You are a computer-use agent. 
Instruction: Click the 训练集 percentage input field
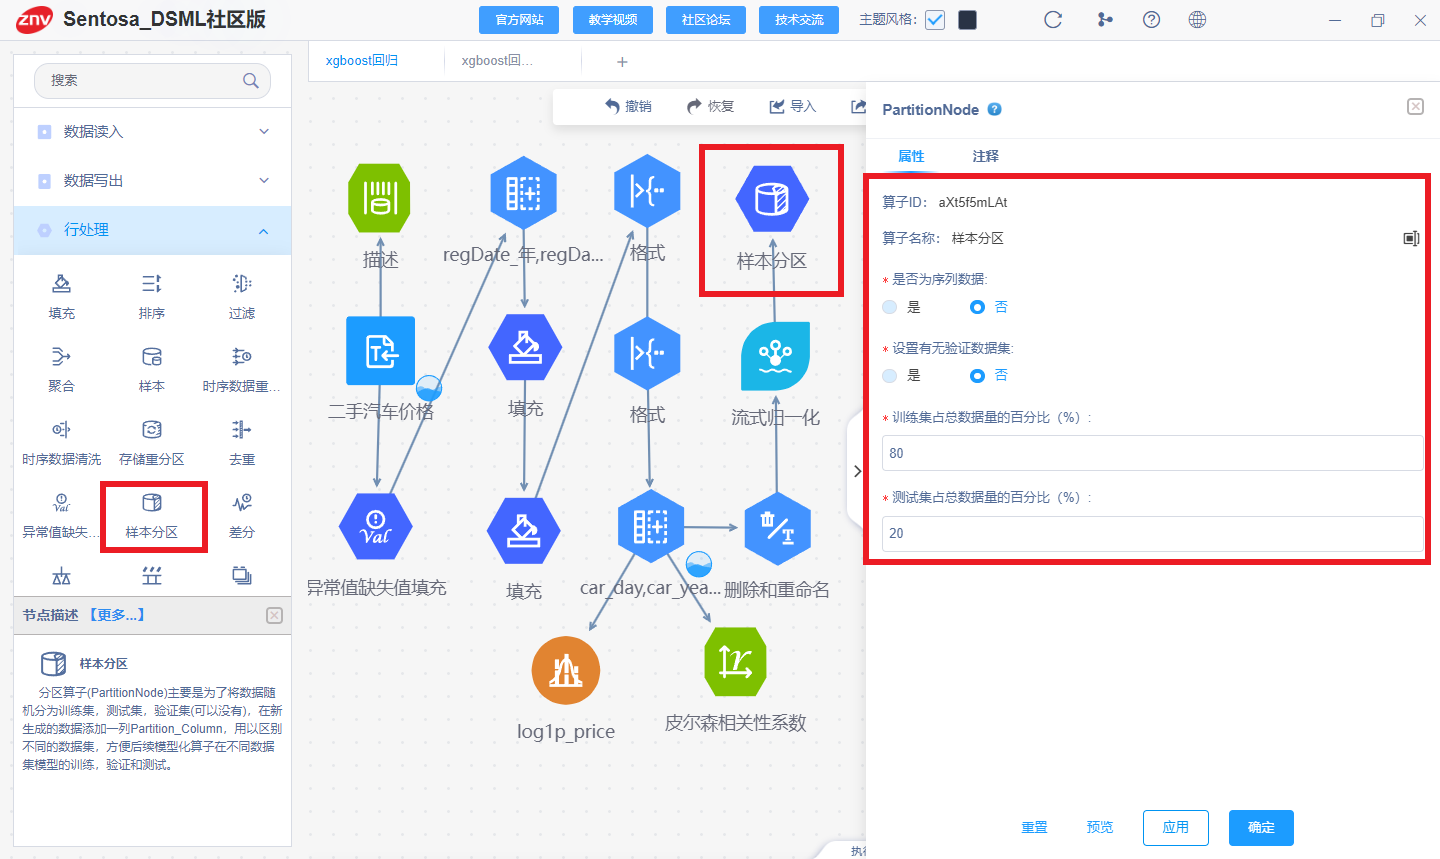click(x=1153, y=453)
